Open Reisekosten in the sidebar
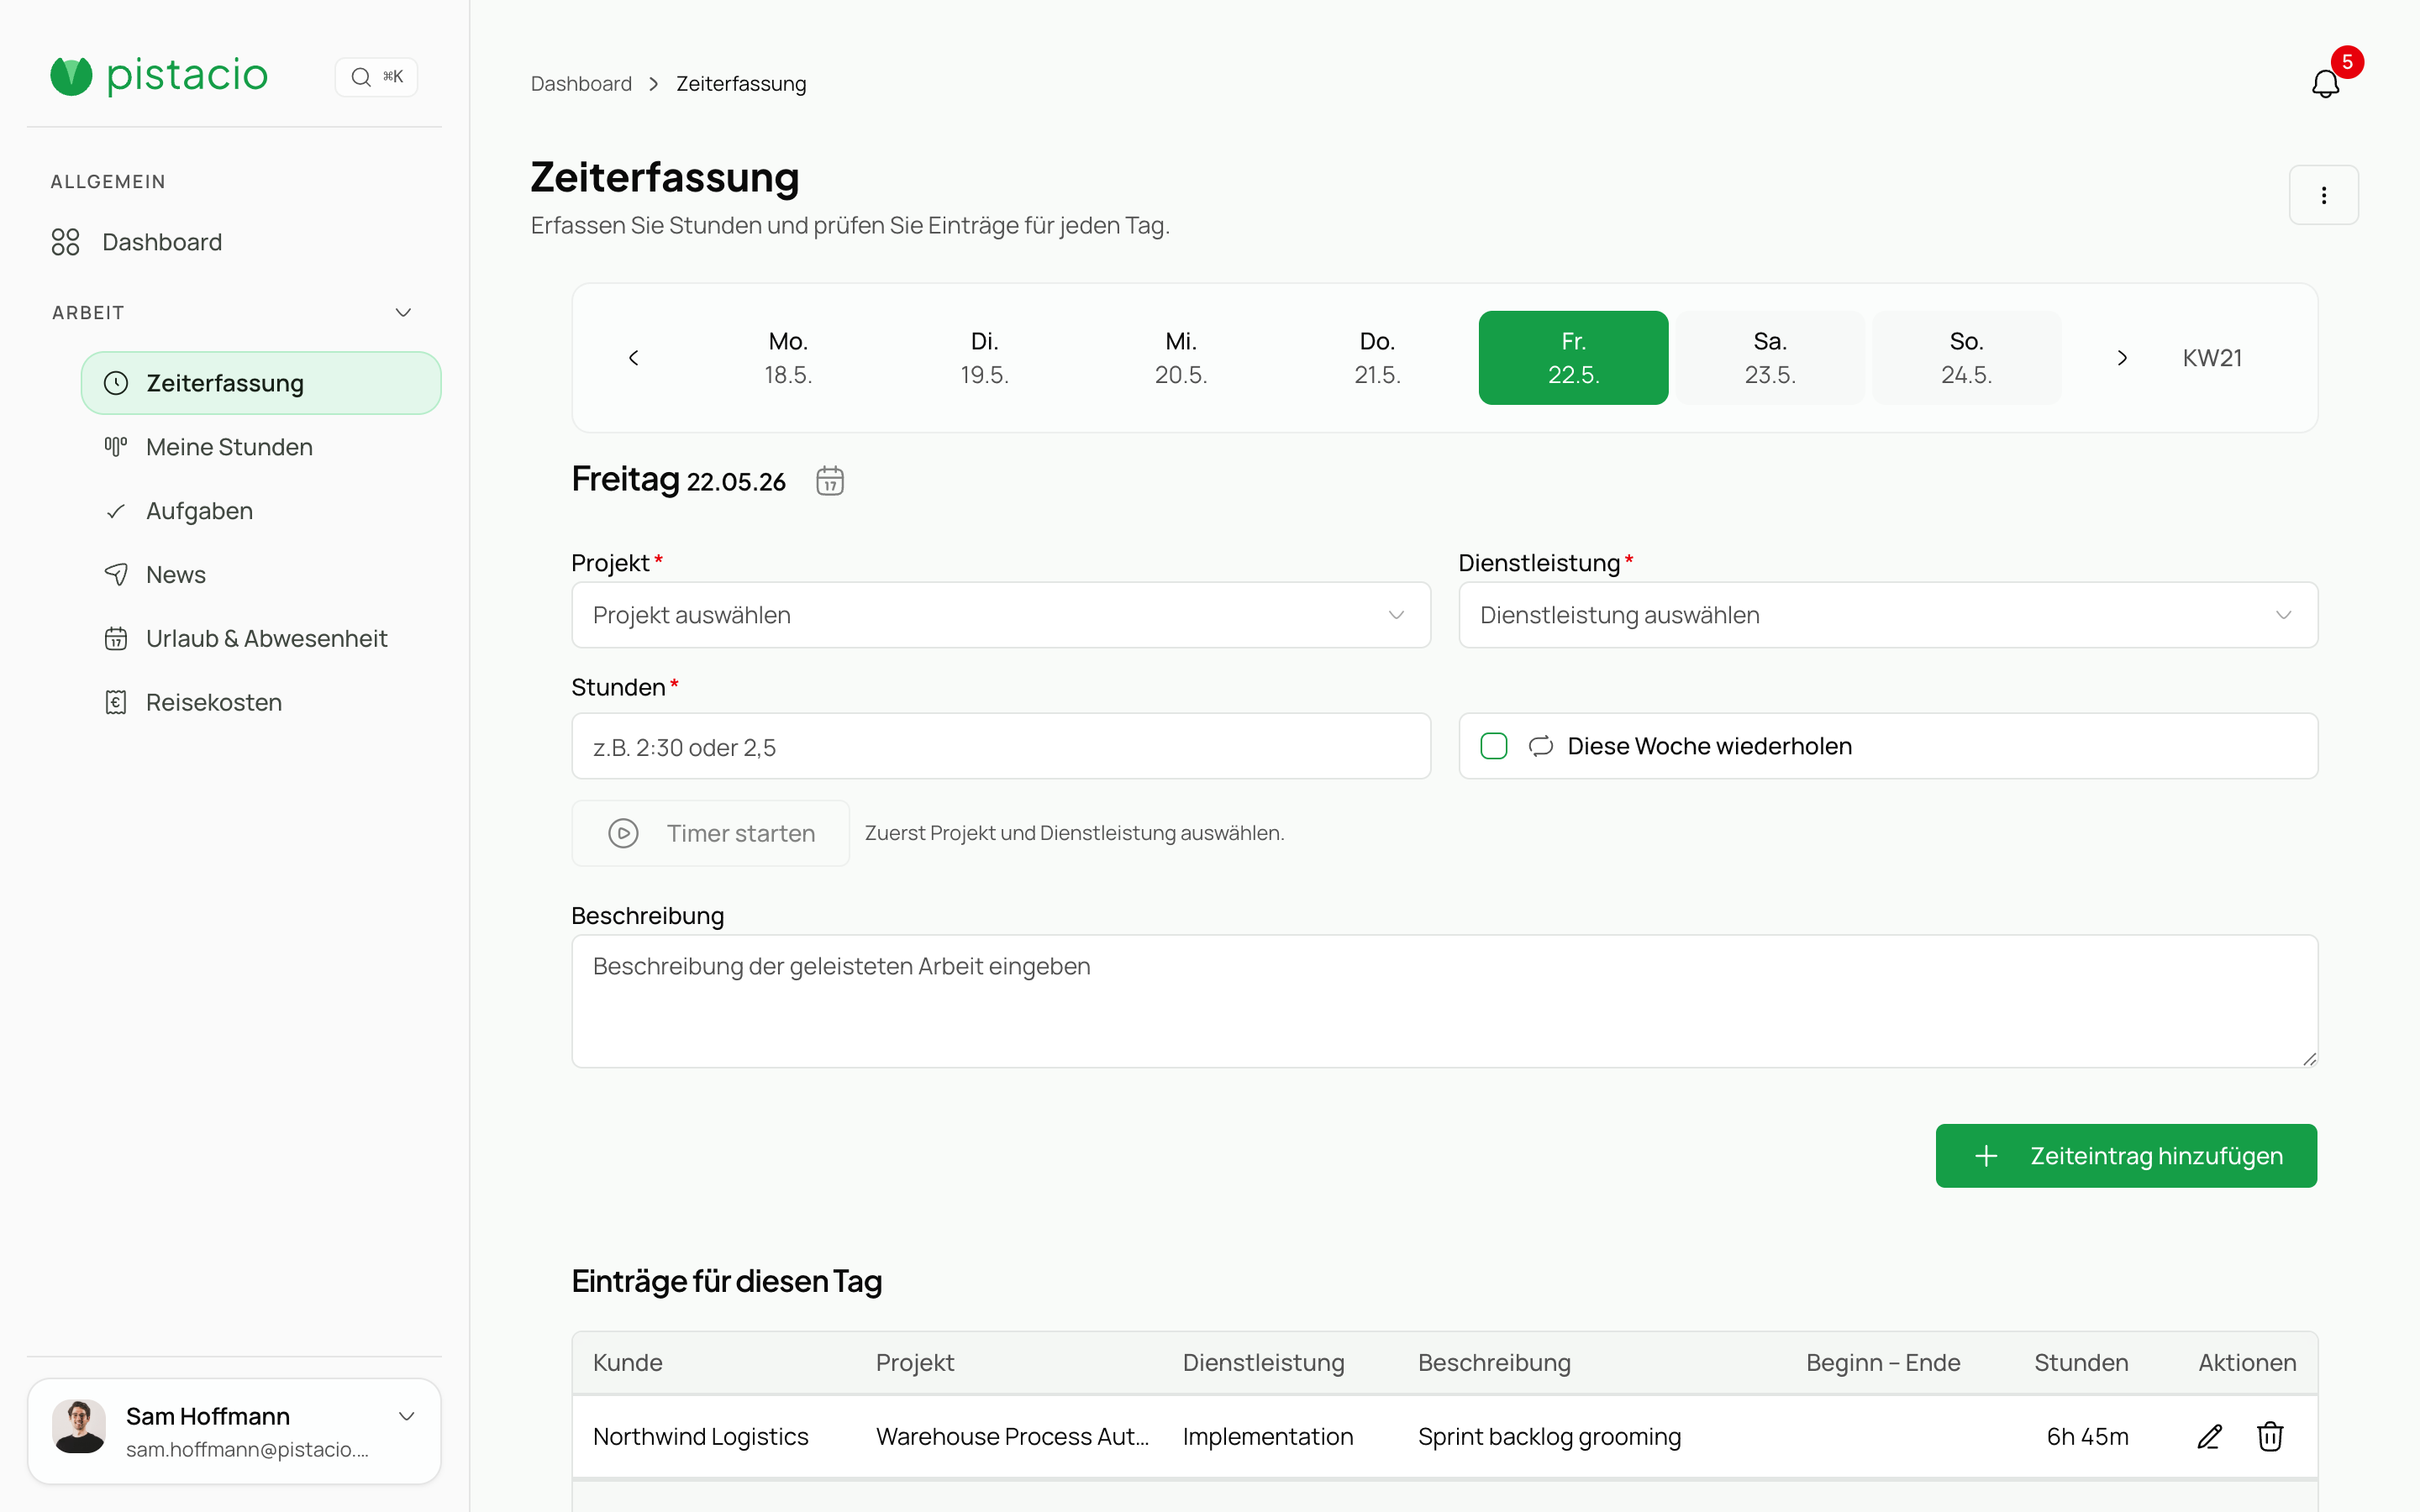 pyautogui.click(x=261, y=703)
